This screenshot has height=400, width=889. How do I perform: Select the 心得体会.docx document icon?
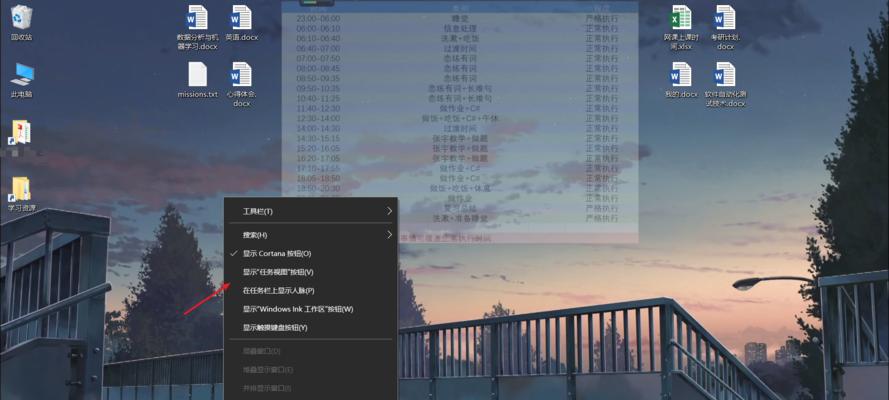point(242,84)
